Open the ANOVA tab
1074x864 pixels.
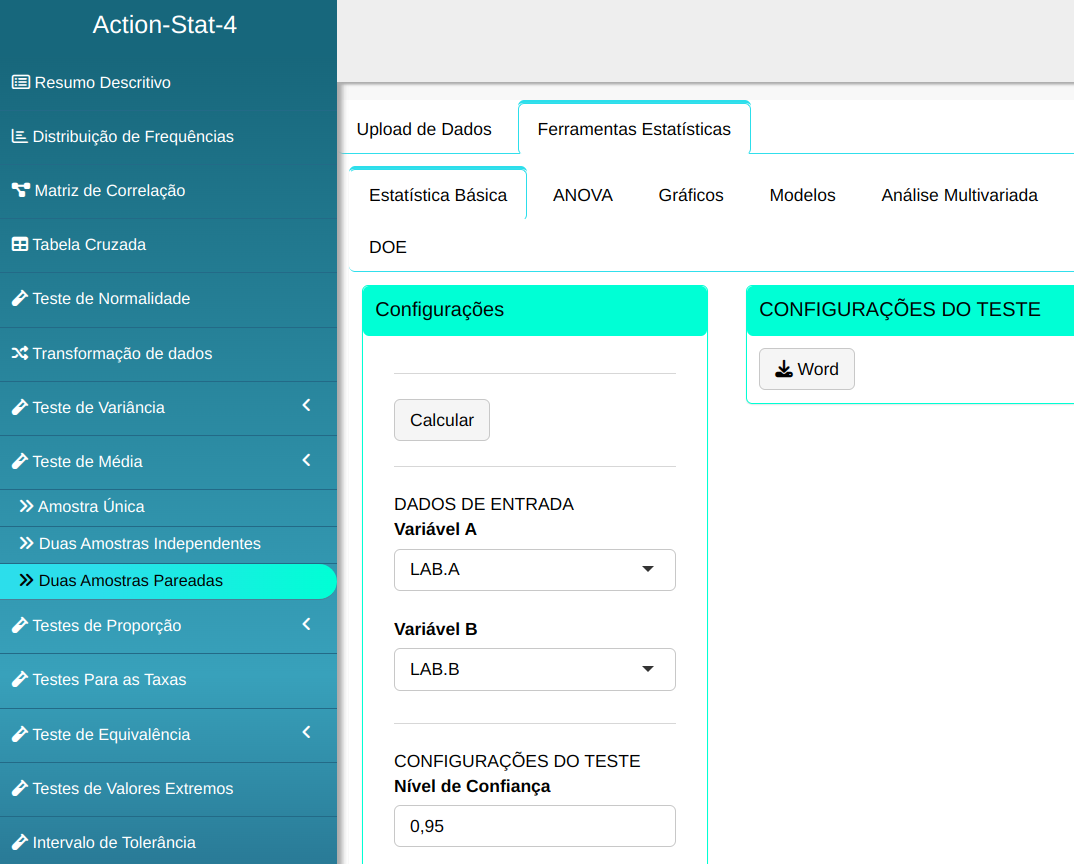coord(582,195)
